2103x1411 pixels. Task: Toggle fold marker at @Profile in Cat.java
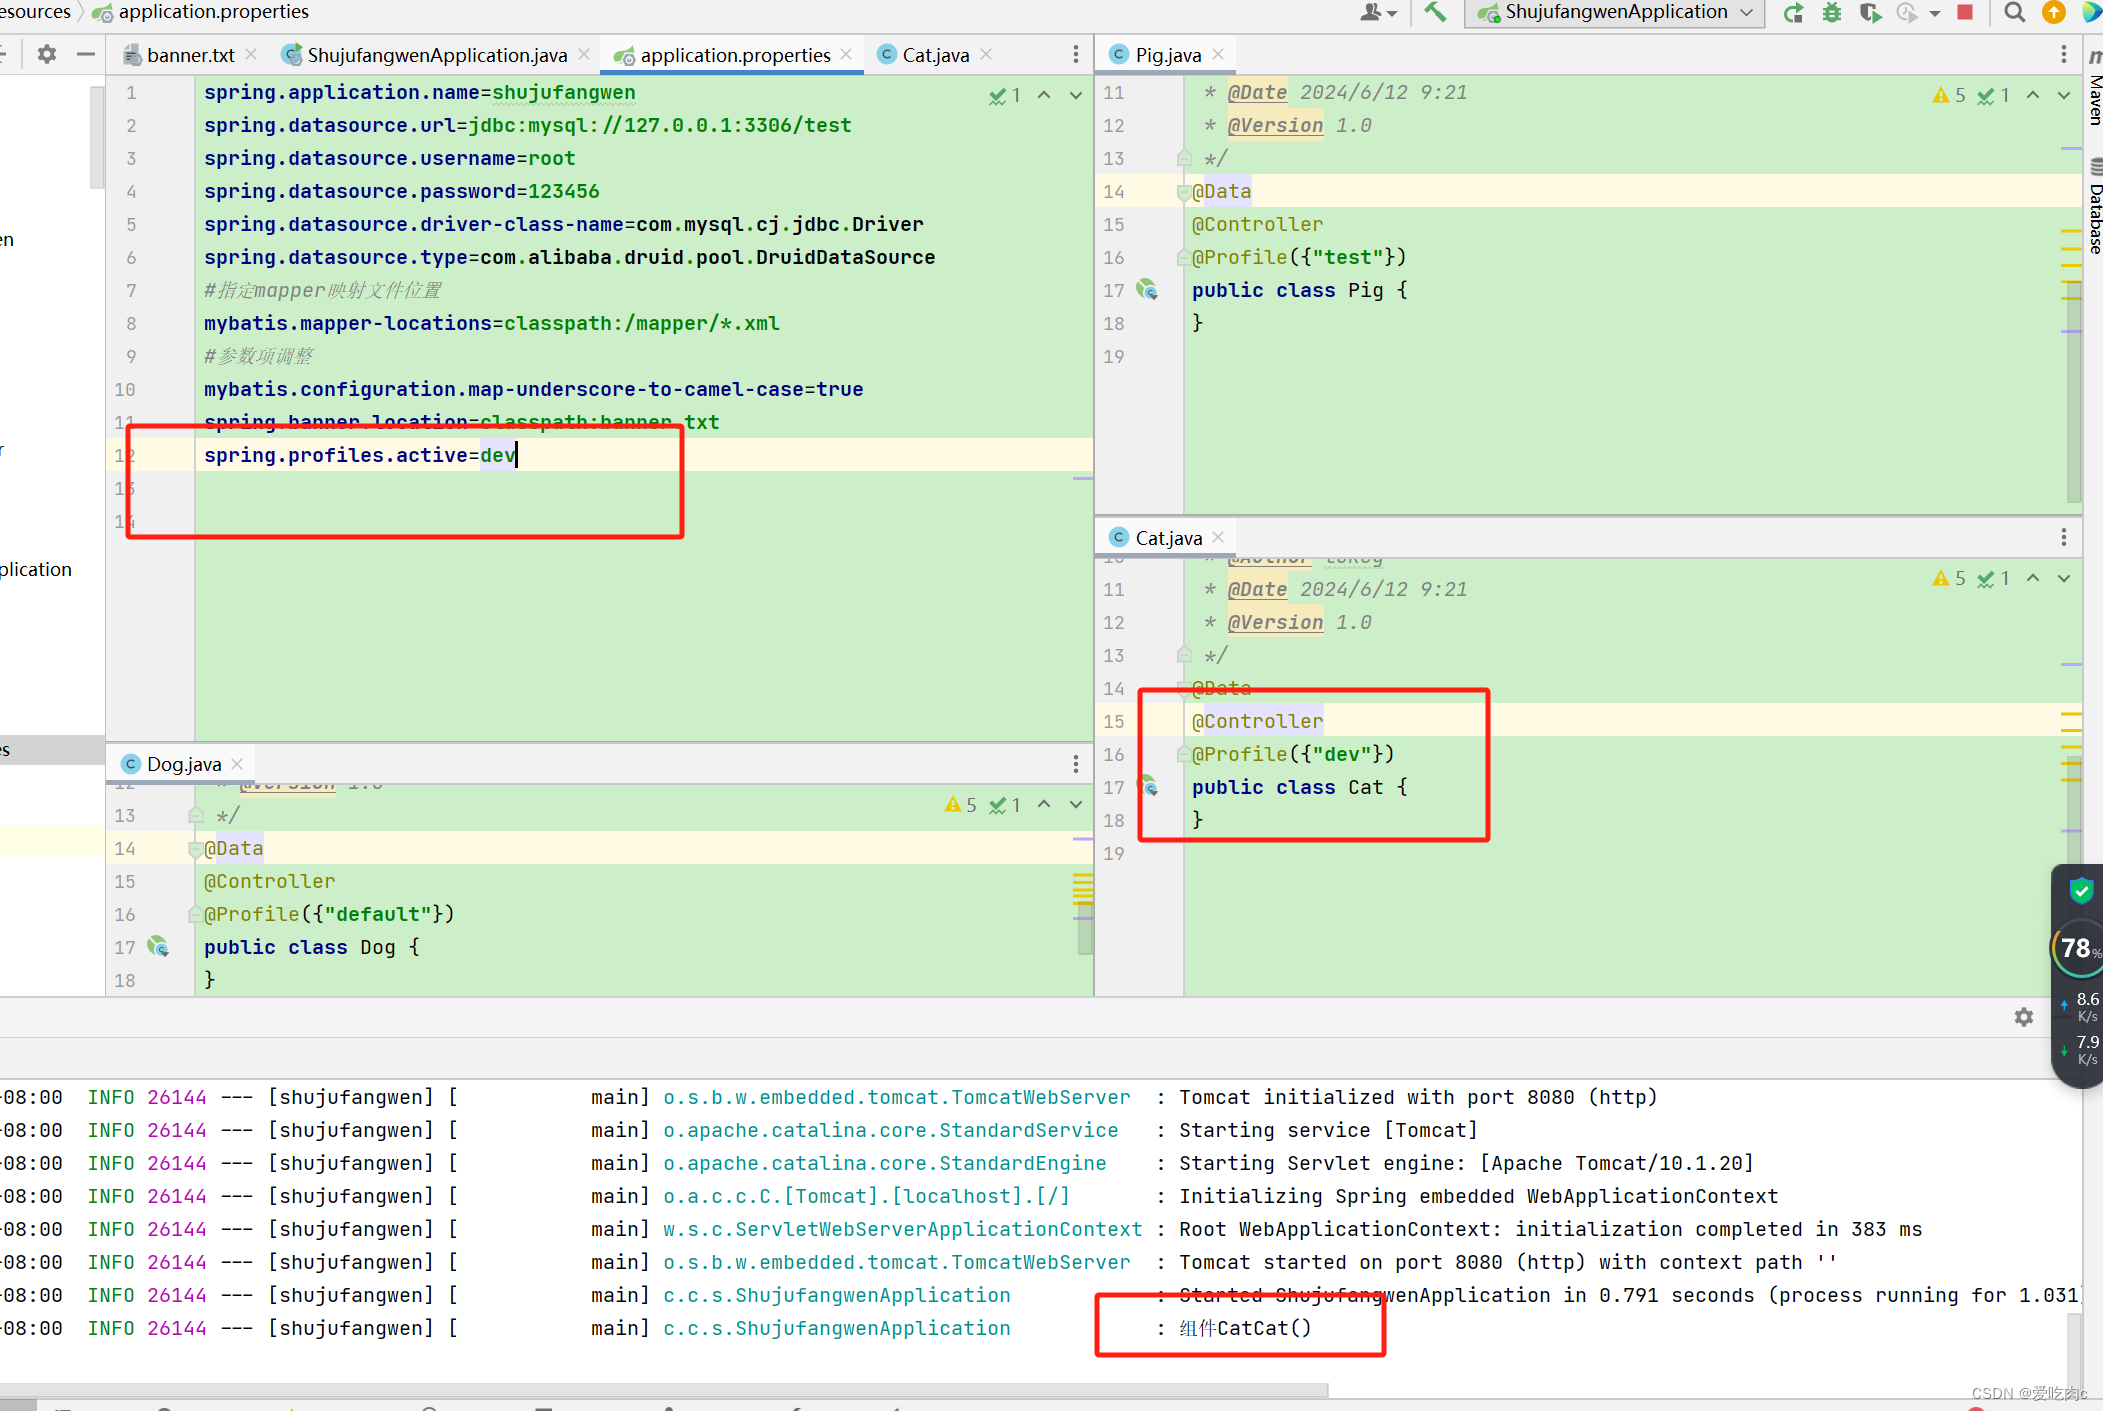click(1184, 754)
